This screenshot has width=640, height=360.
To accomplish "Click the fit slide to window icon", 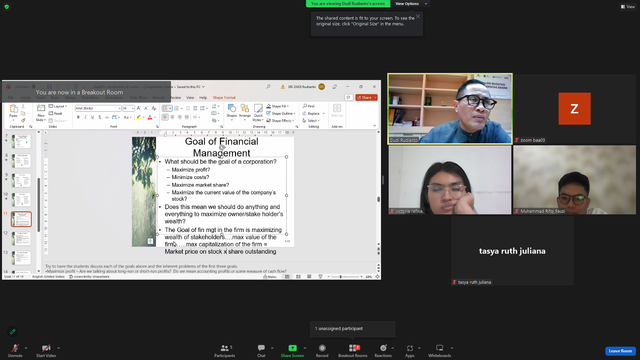I will tap(378, 277).
